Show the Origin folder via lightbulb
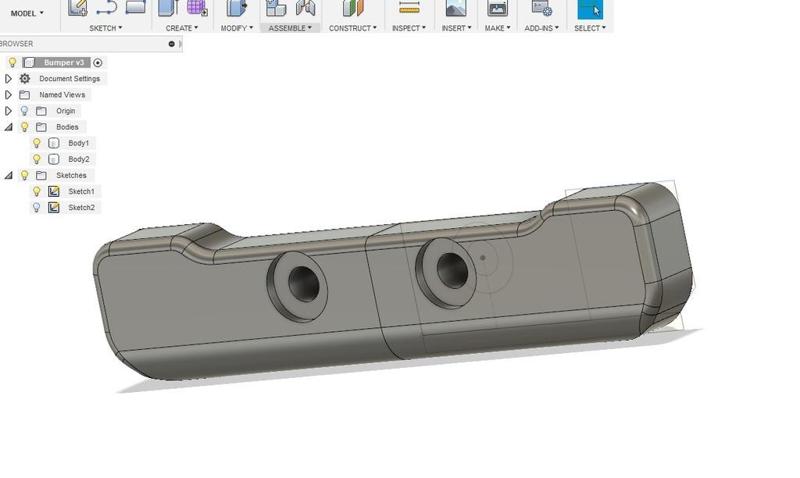The image size is (800, 478). click(24, 111)
